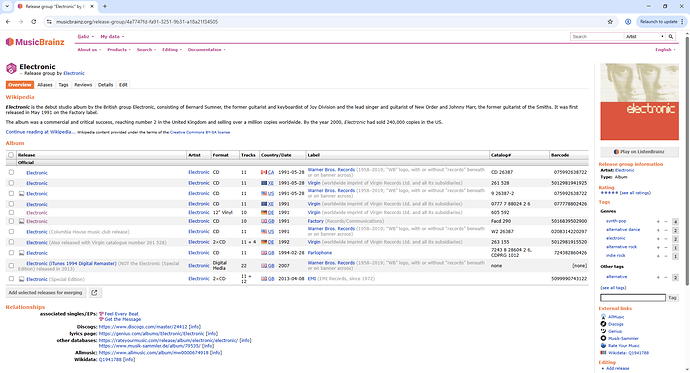Open the Reviews tab
The width and height of the screenshot is (690, 373).
[83, 85]
